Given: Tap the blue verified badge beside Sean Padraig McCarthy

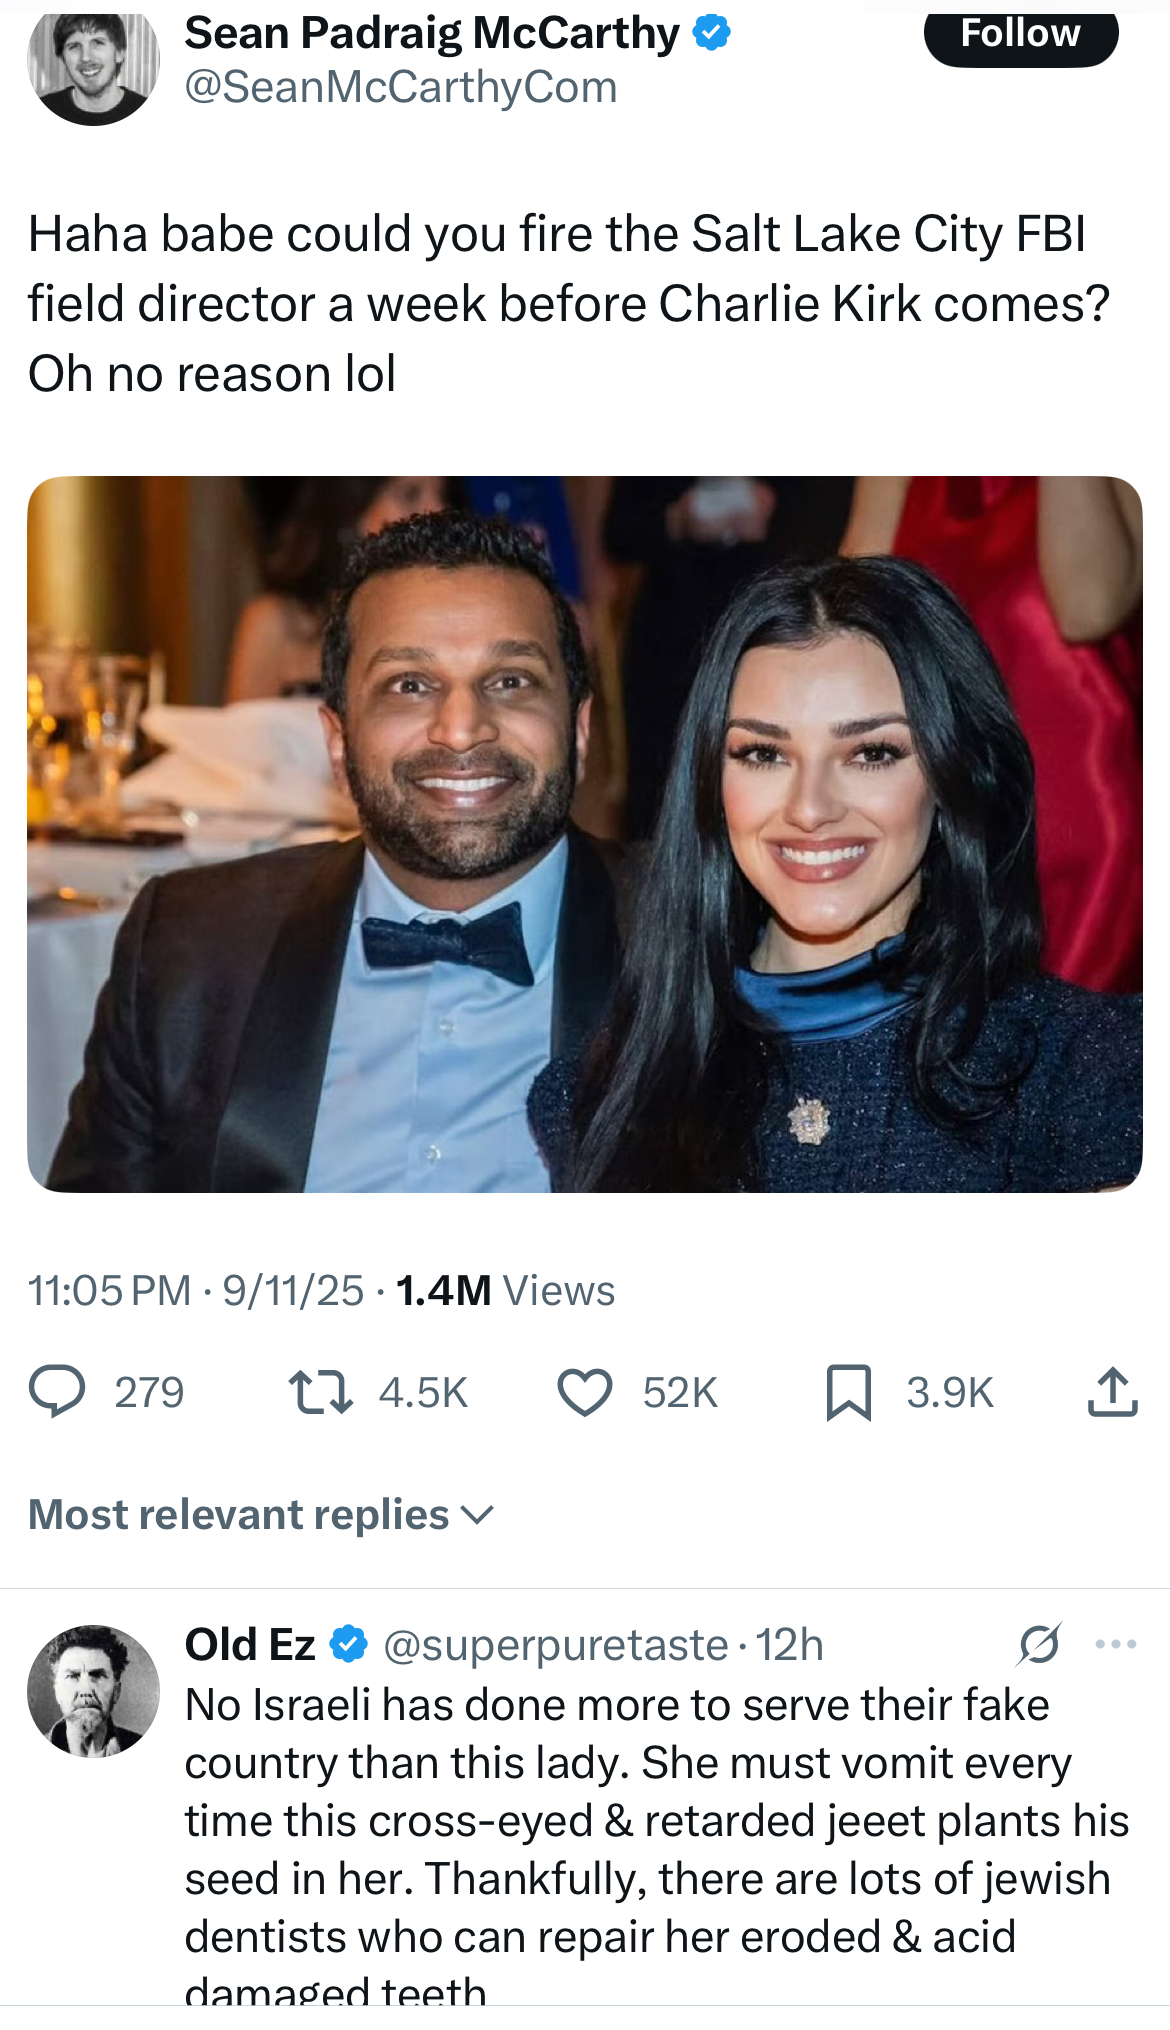Looking at the screenshot, I should pyautogui.click(x=711, y=33).
